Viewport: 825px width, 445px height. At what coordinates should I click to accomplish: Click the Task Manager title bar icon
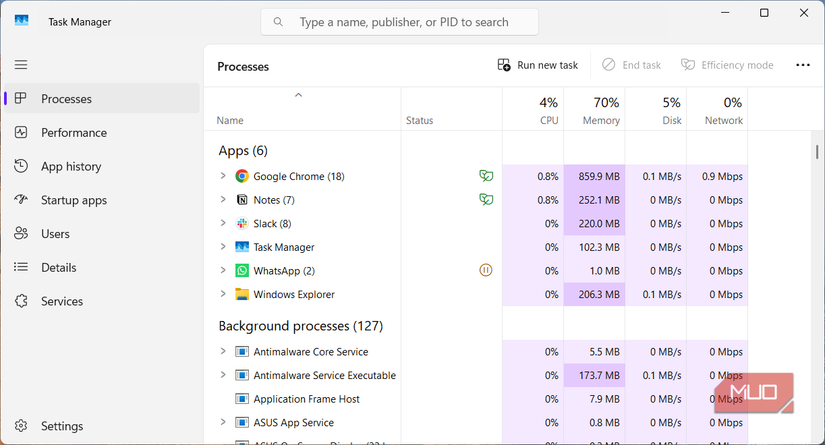pyautogui.click(x=22, y=21)
